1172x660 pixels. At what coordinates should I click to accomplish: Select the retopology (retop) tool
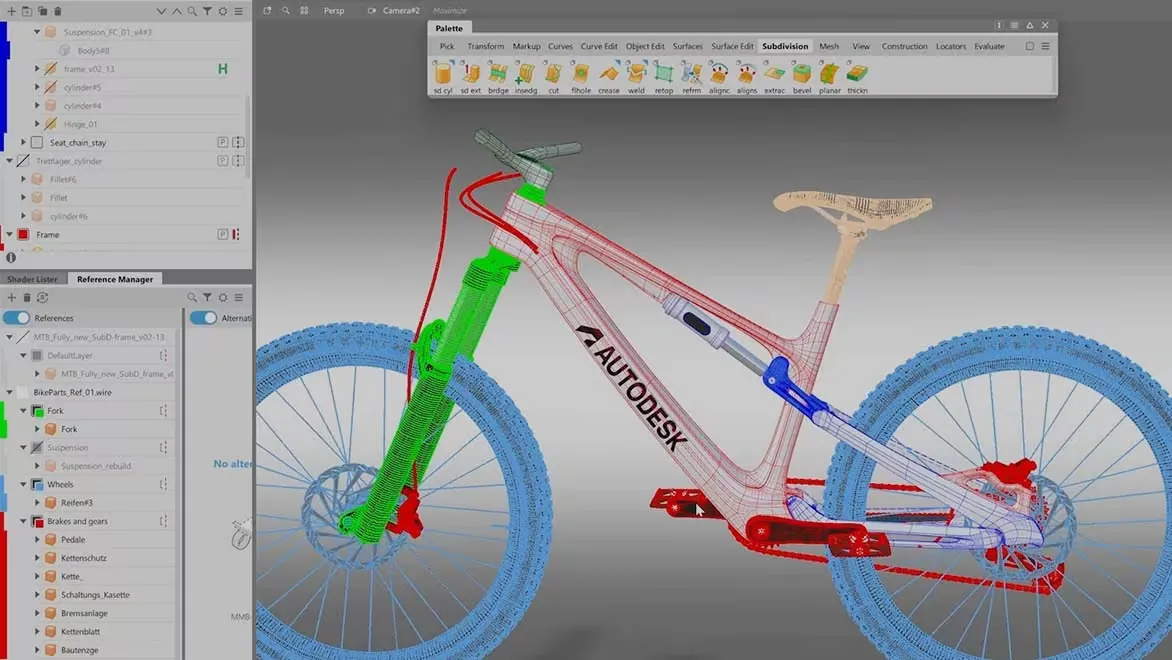[663, 74]
